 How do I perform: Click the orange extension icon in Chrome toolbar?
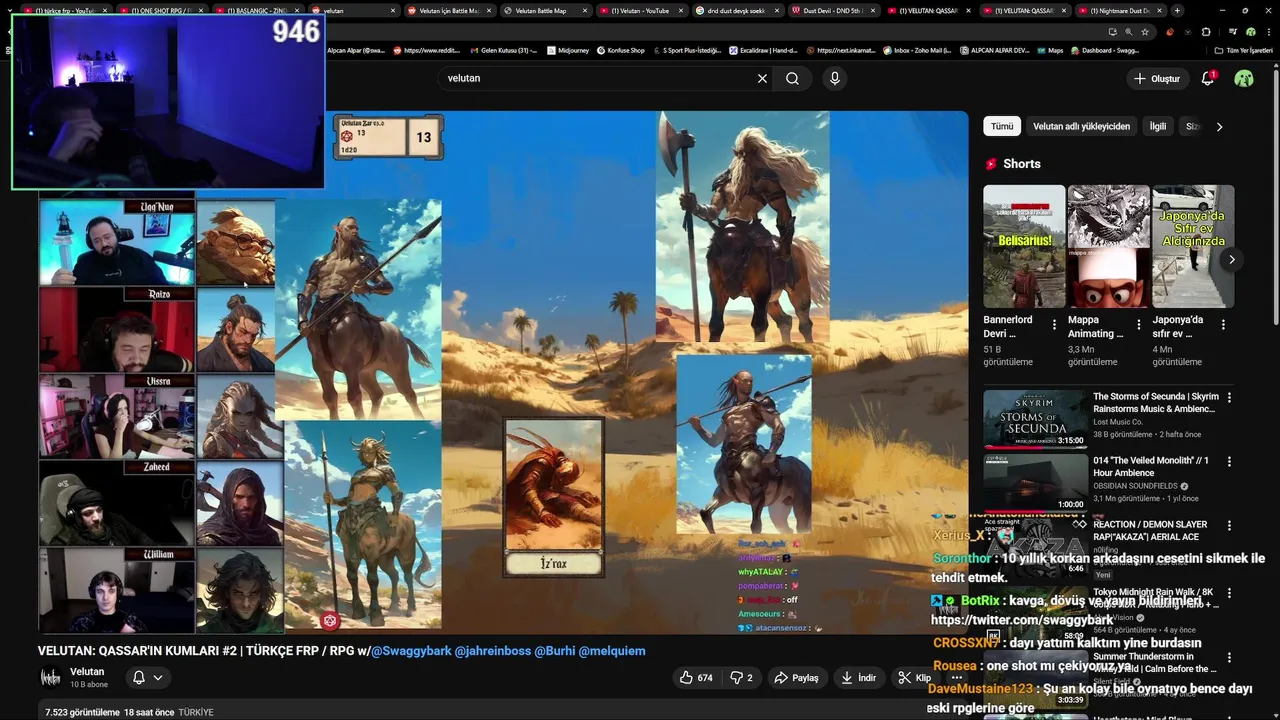tap(1170, 32)
